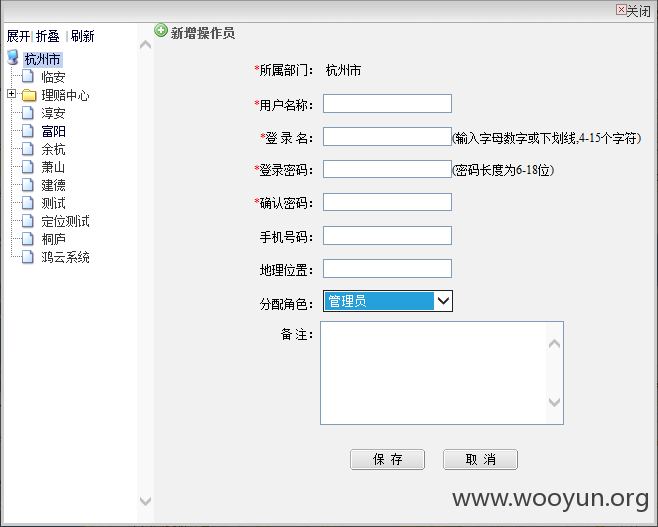The height and width of the screenshot is (527, 658).
Task: Click the green plus 新增操作员 icon
Action: pos(161,31)
